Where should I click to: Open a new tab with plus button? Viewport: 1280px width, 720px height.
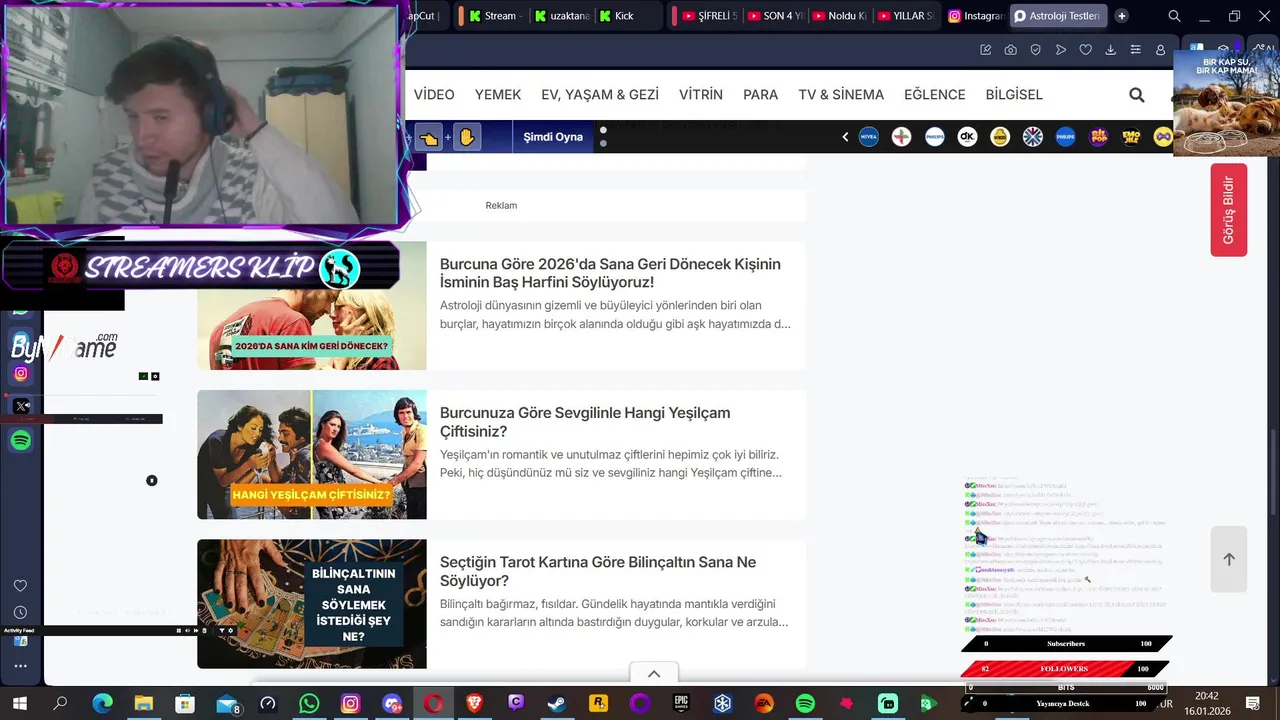coord(1122,16)
